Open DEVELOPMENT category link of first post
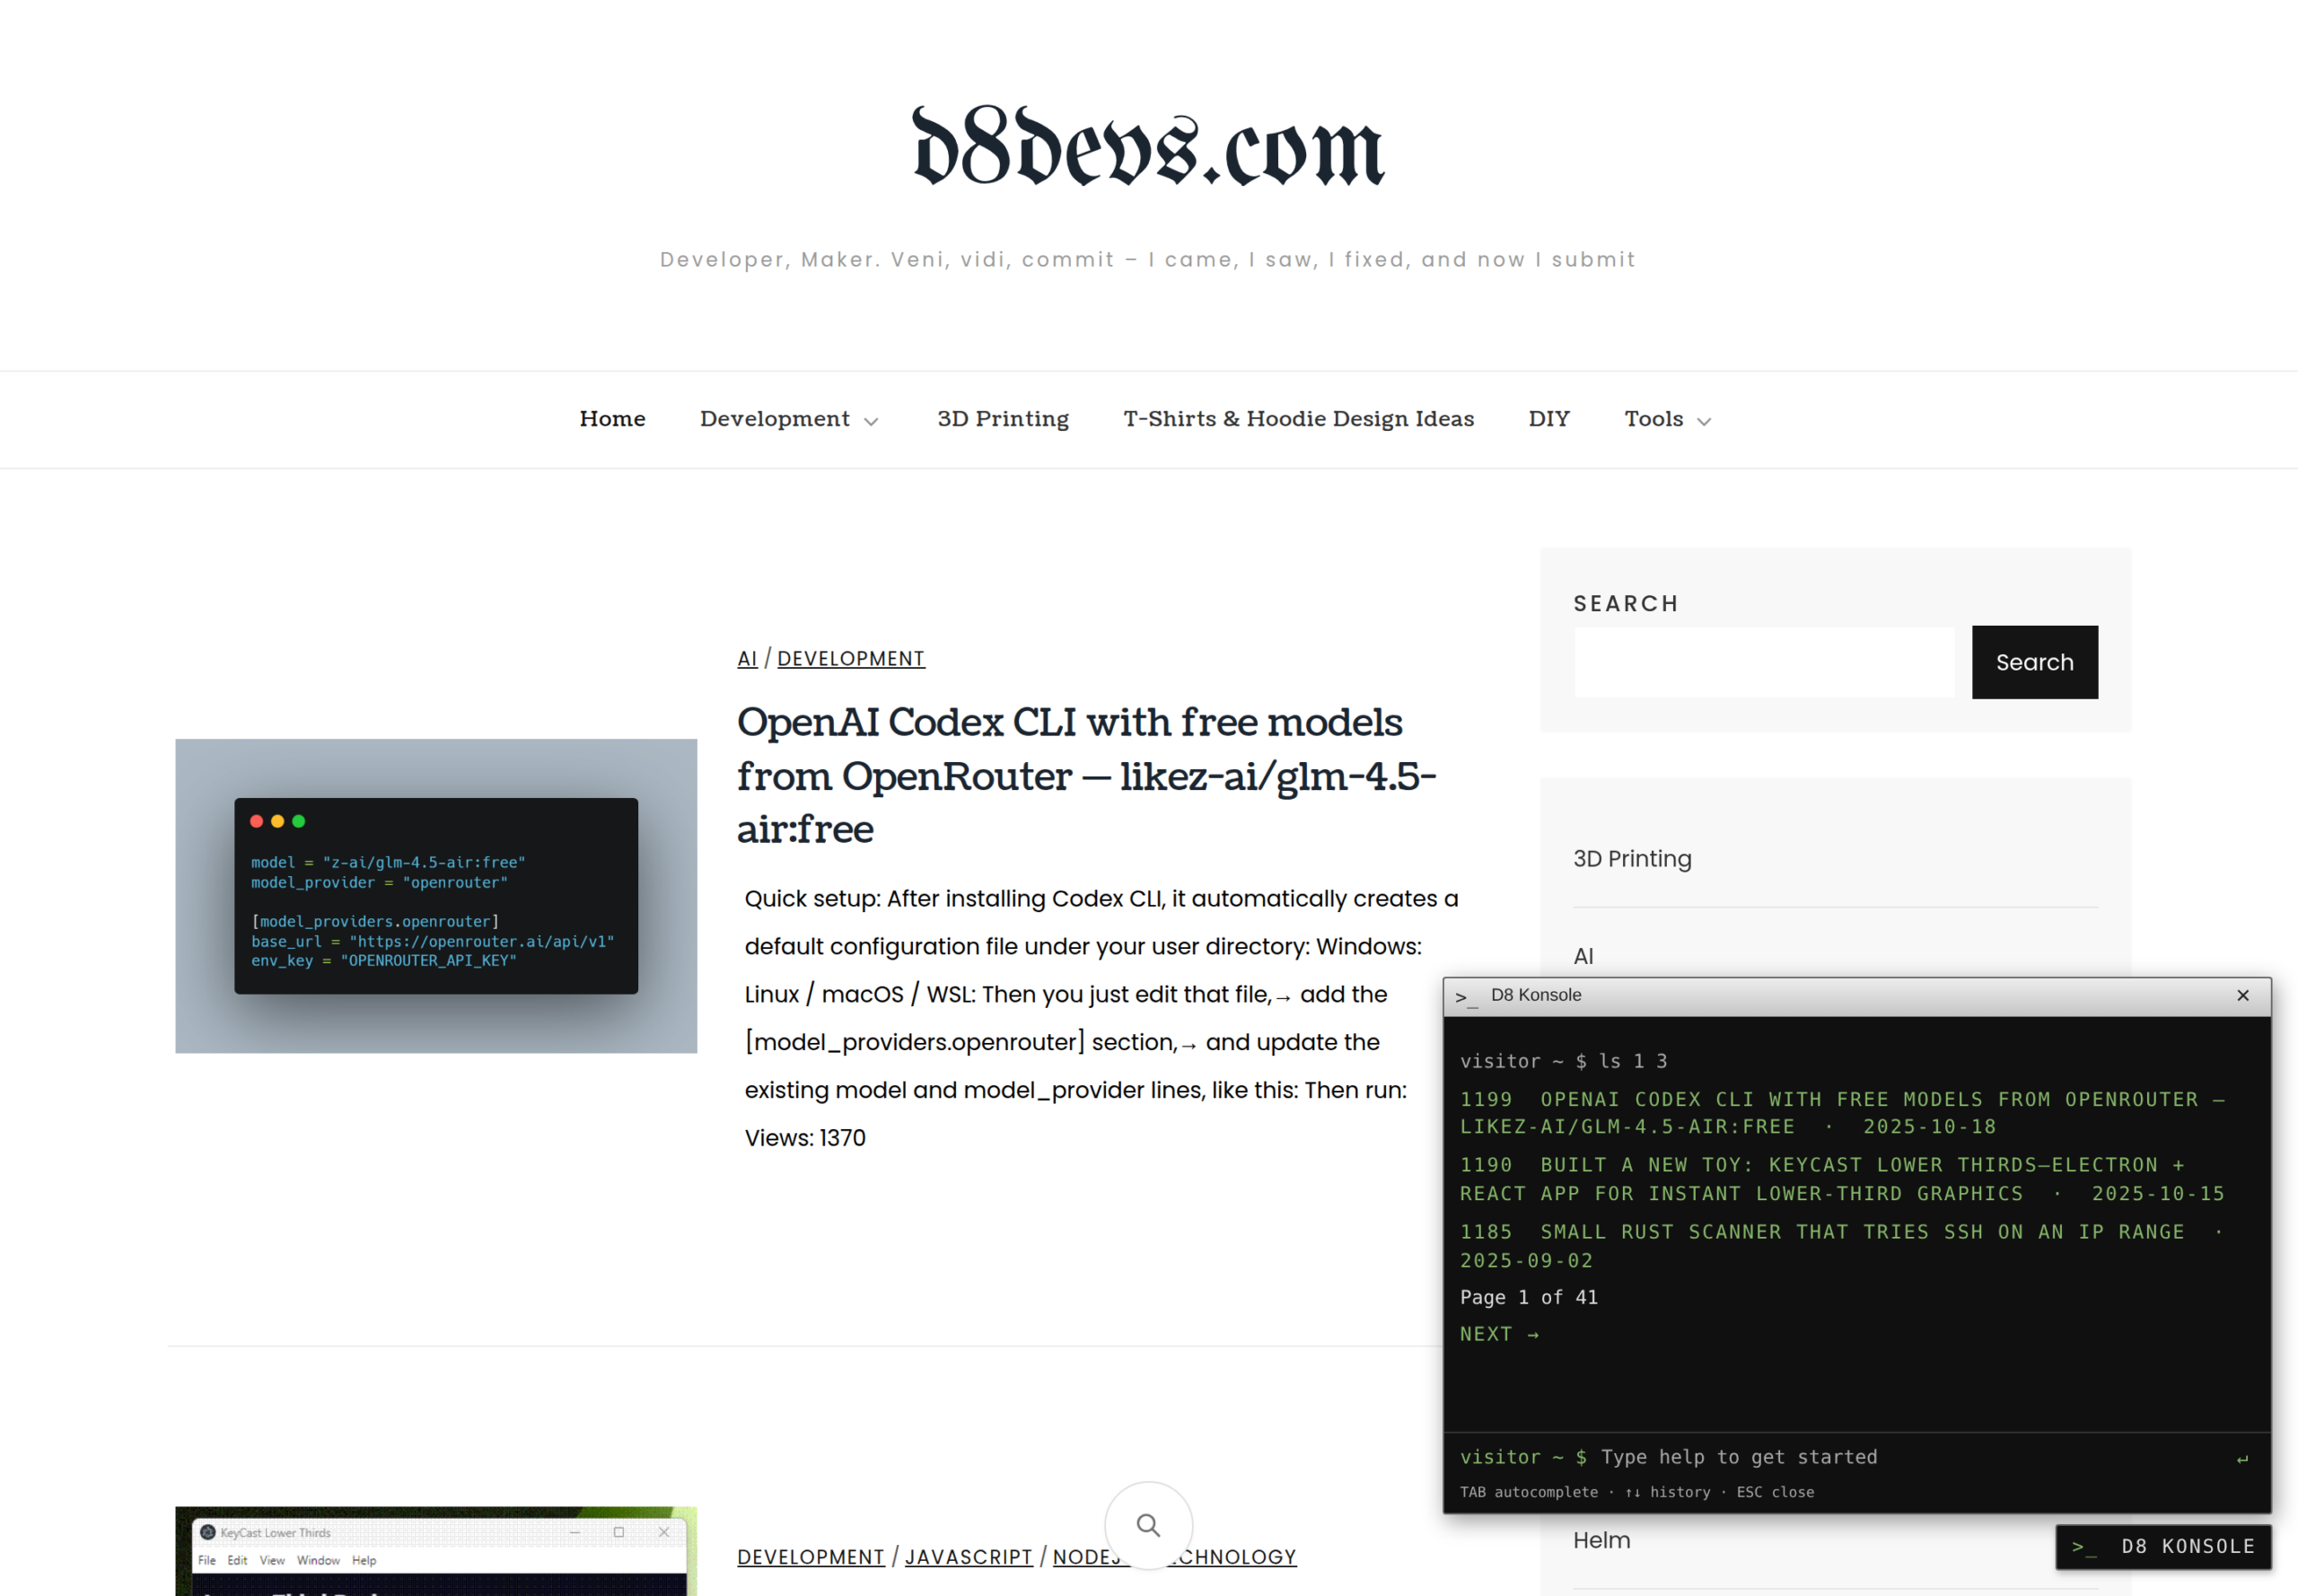This screenshot has width=2298, height=1596. pyautogui.click(x=851, y=659)
